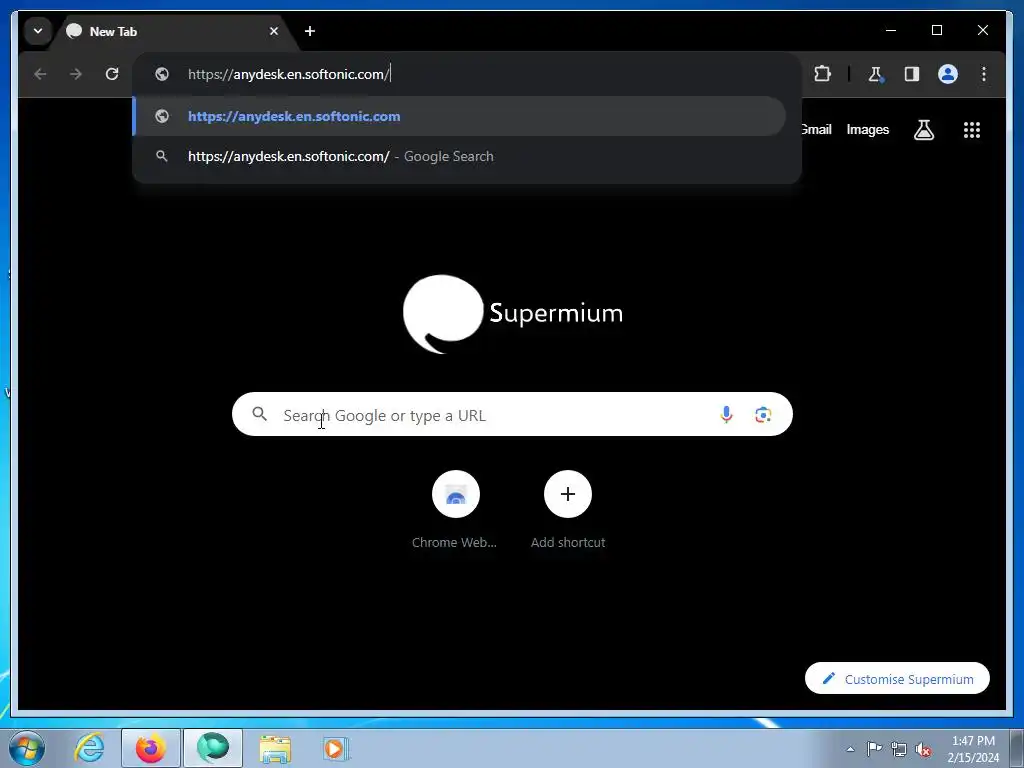Go back with the back arrow
This screenshot has width=1024, height=768.
coord(40,74)
